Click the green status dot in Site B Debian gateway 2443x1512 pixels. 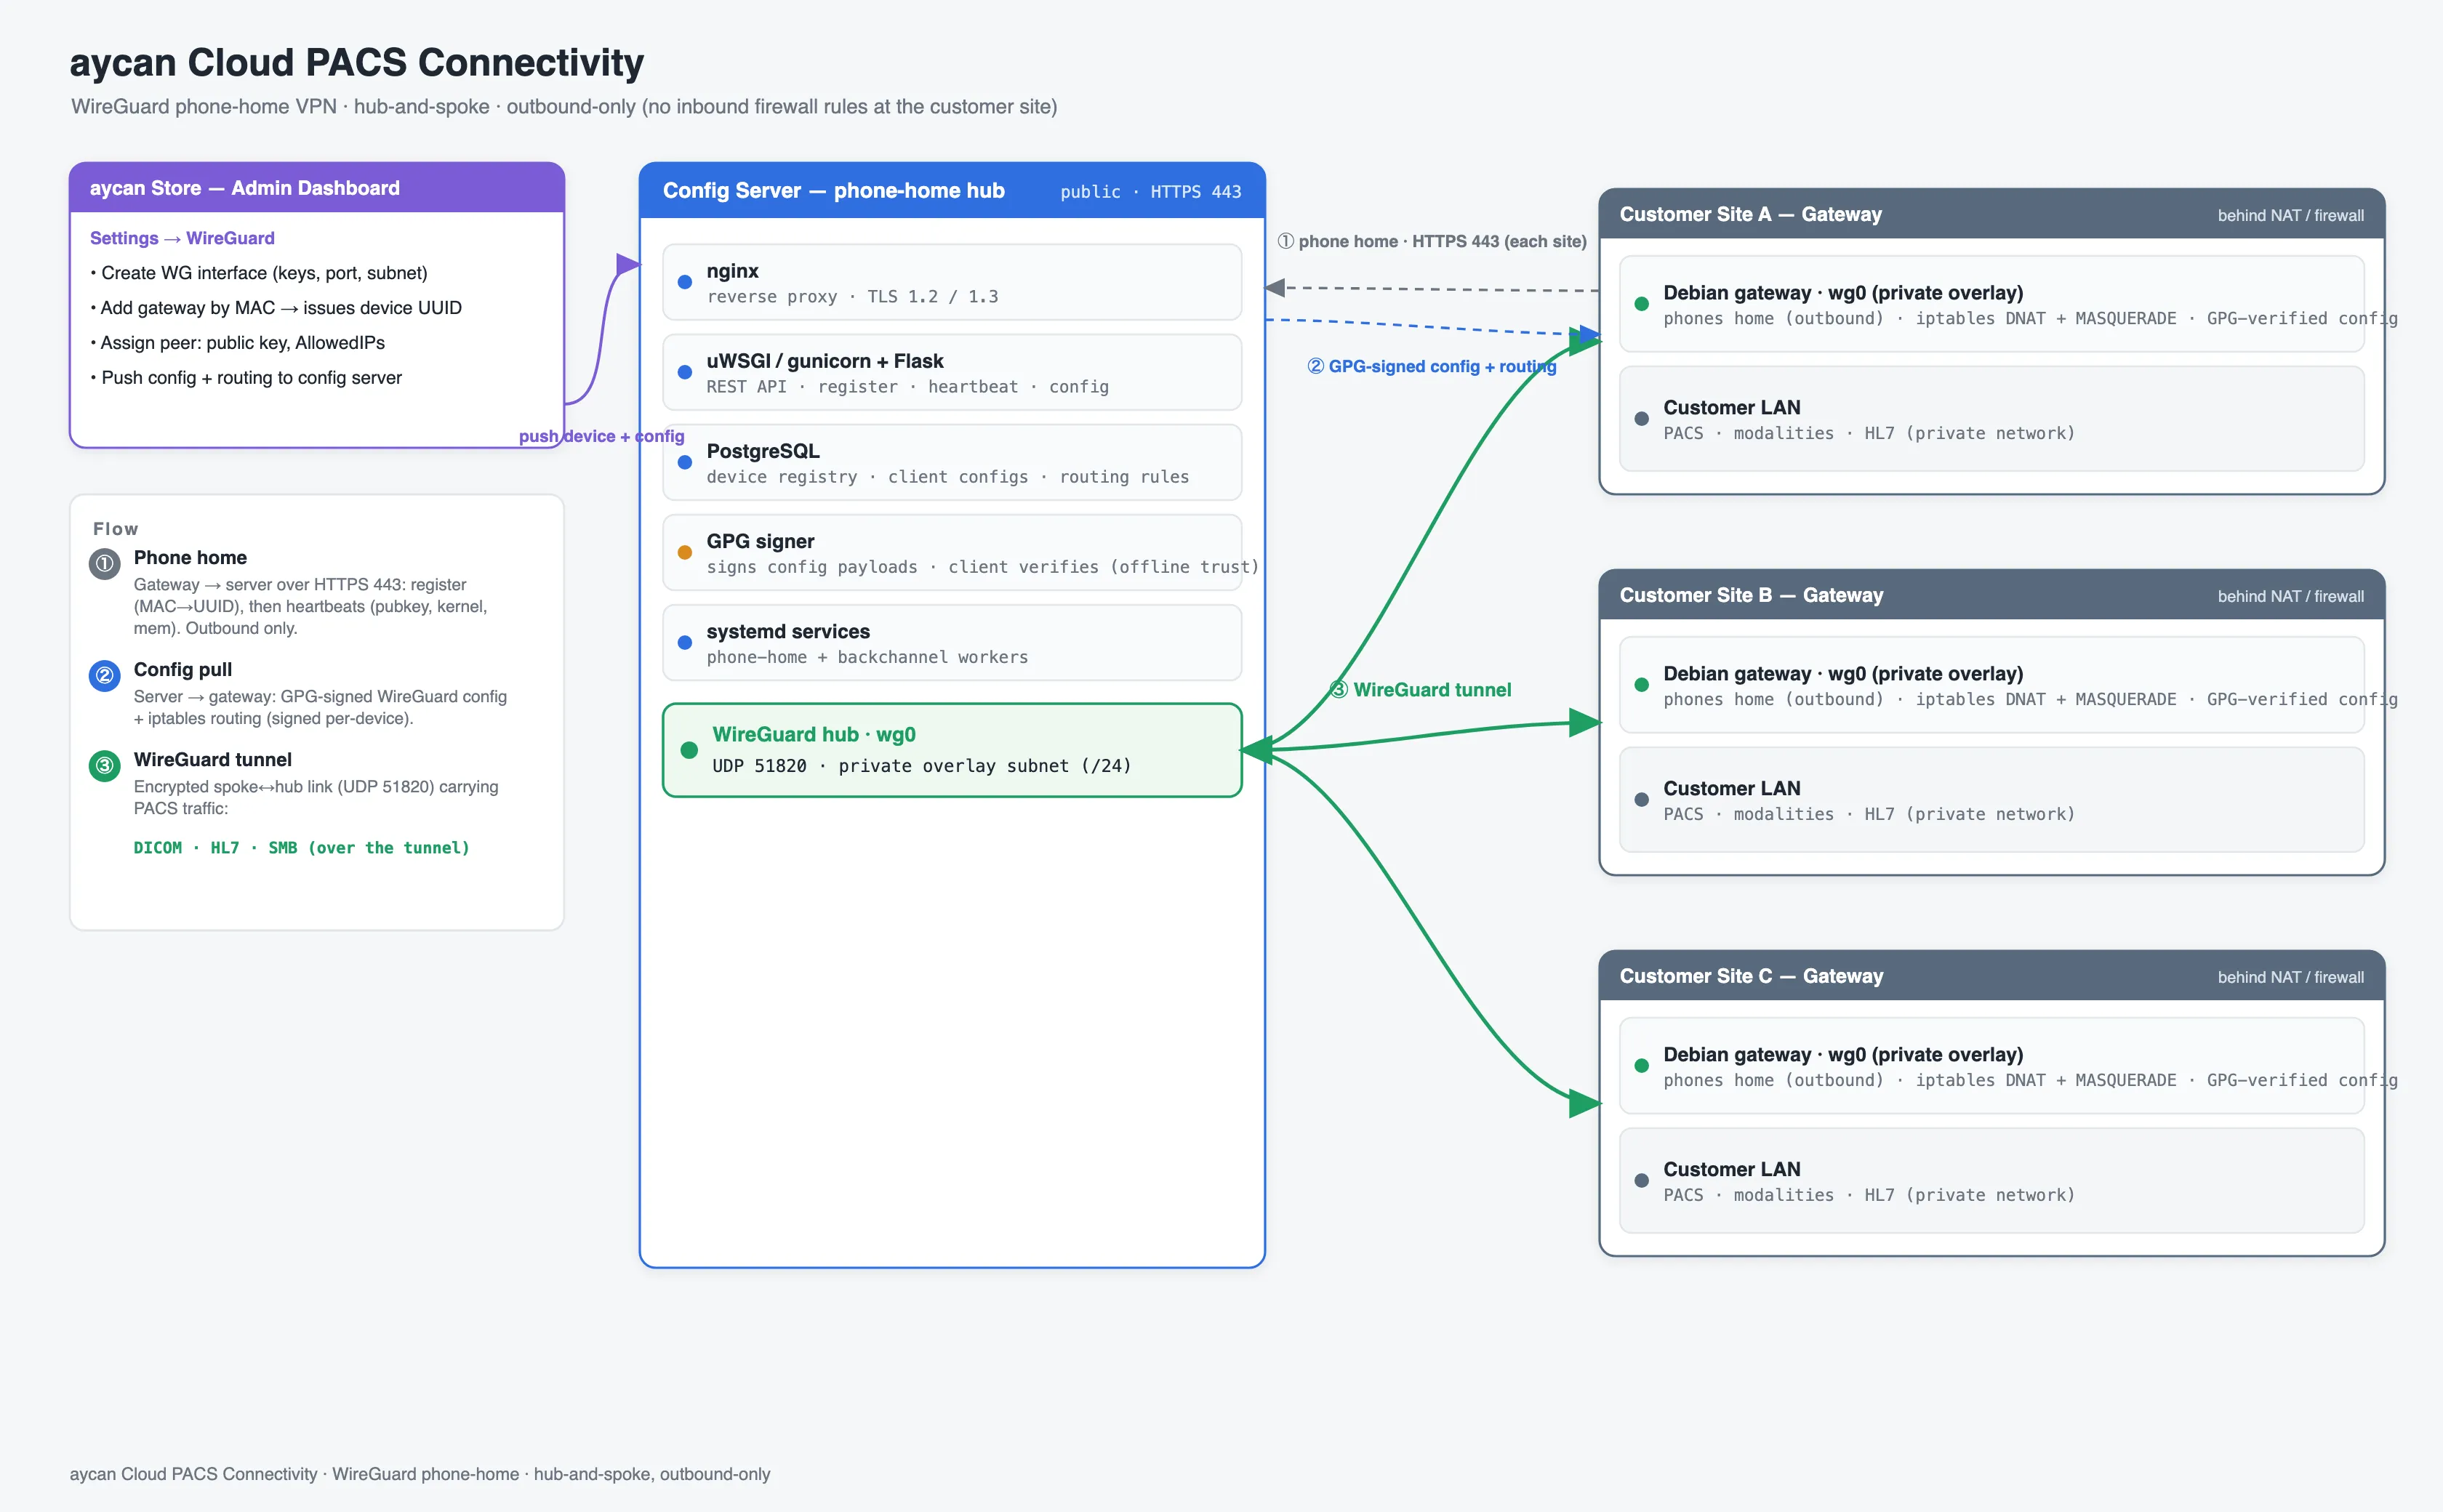click(1641, 685)
